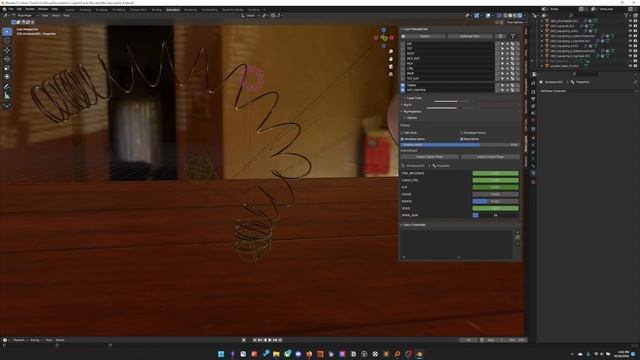The height and width of the screenshot is (360, 640).
Task: Open the Playback menu in timeline
Action: tap(19, 340)
